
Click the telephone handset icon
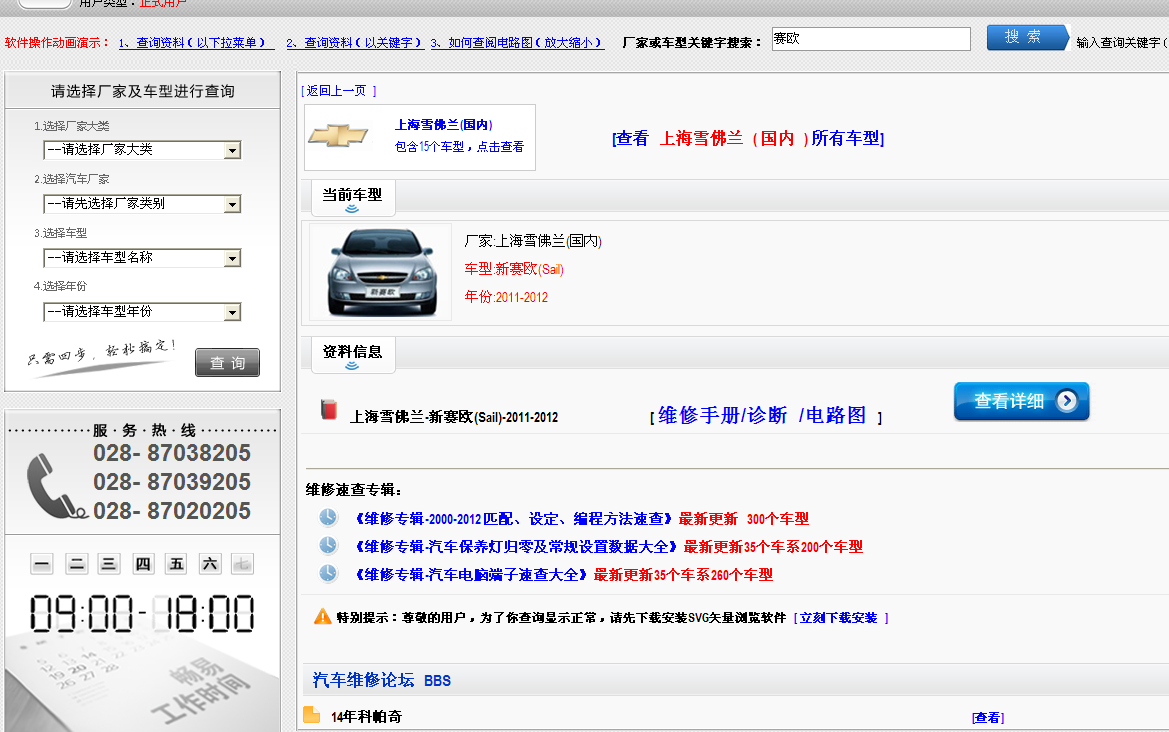(x=56, y=486)
